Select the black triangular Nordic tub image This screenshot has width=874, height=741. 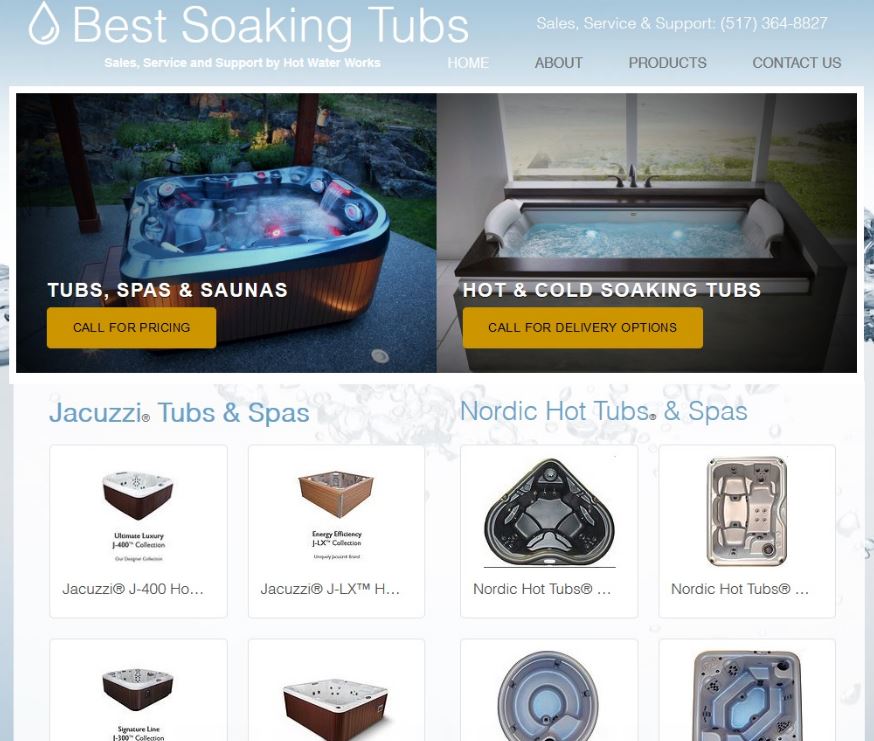click(550, 513)
